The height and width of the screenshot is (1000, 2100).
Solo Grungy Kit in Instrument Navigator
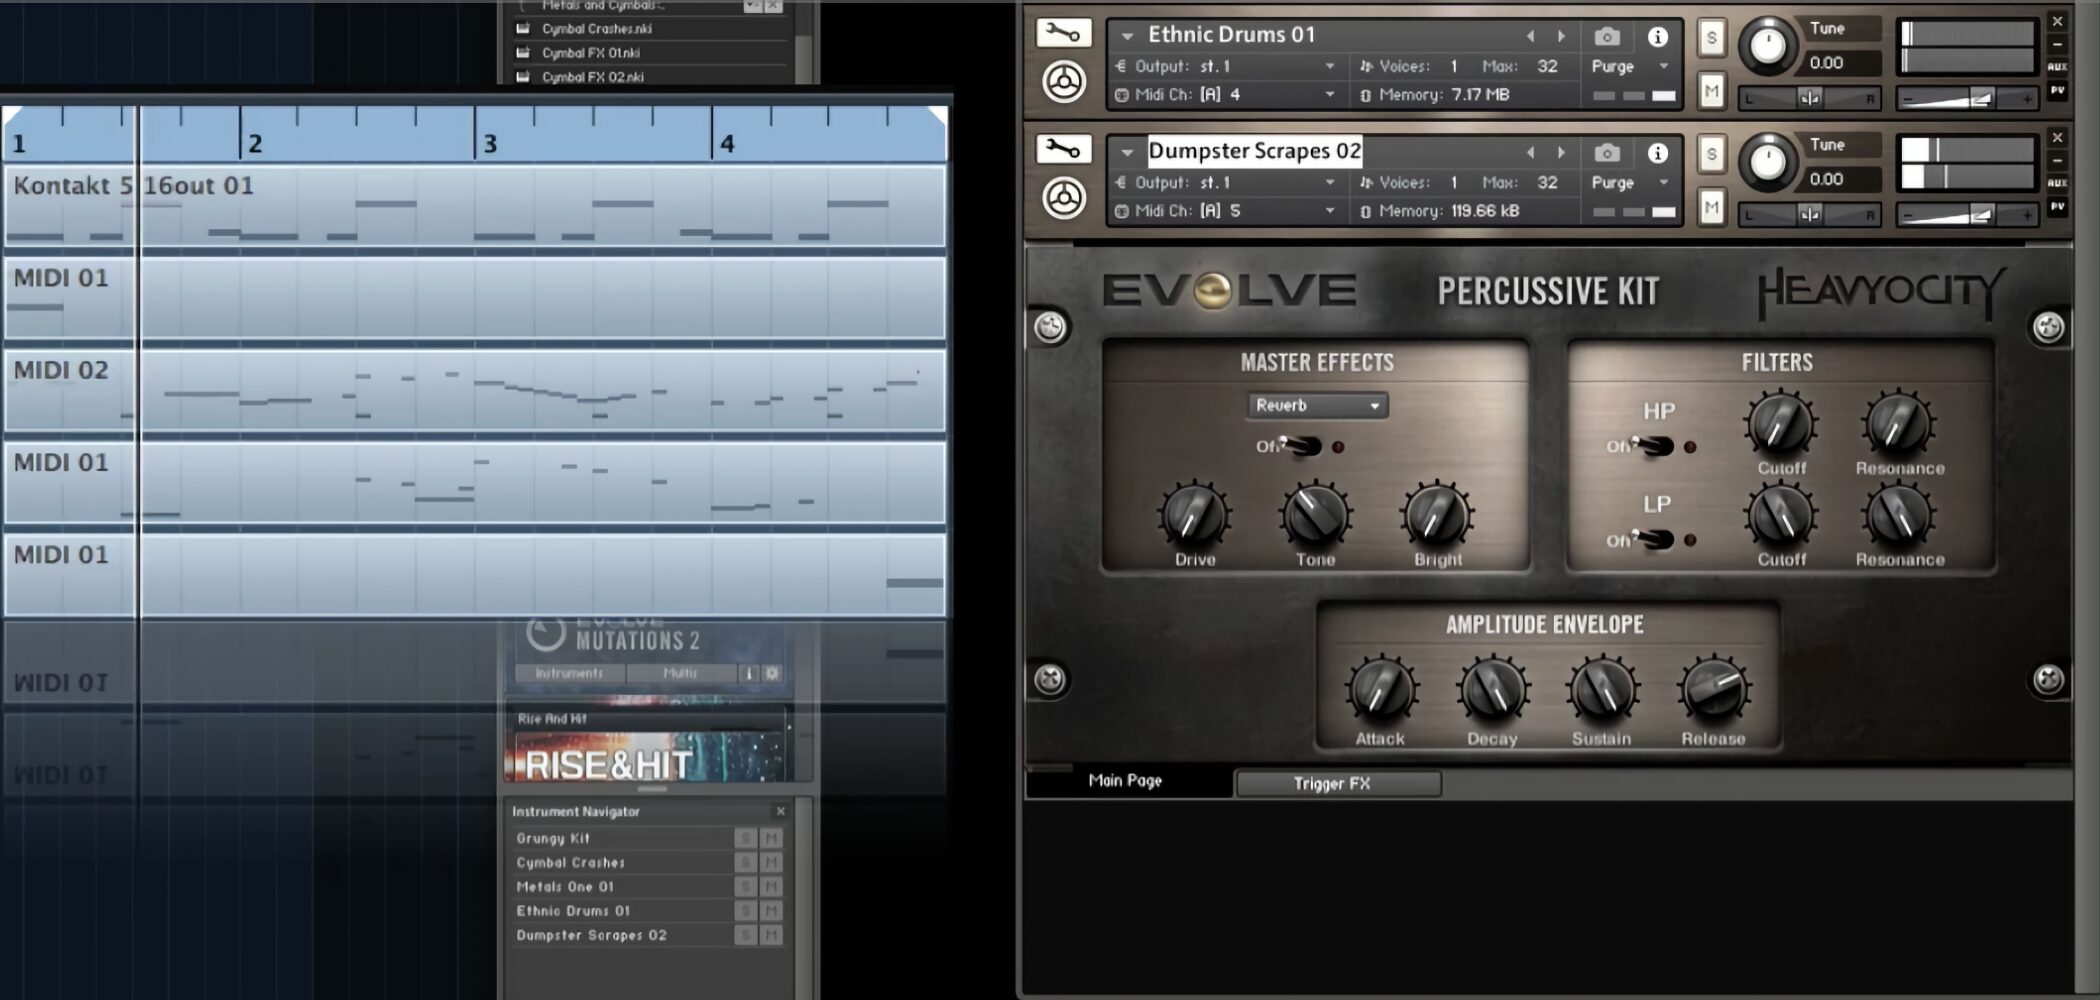point(746,838)
